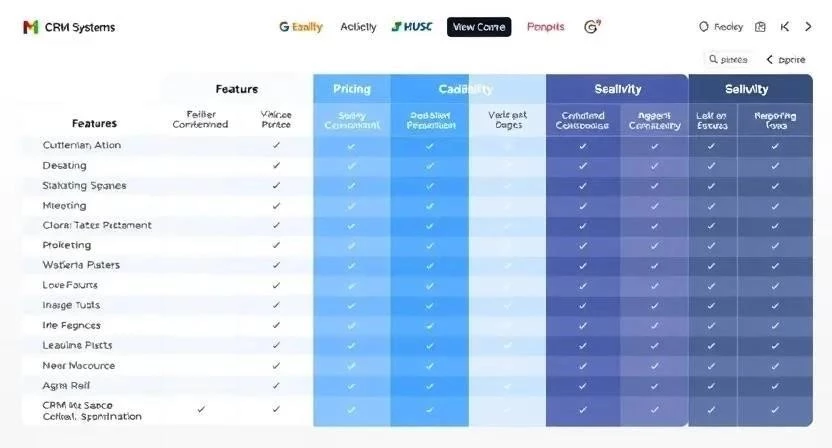
Task: Click the clipboard icon in top-right toolbar
Action: [760, 27]
